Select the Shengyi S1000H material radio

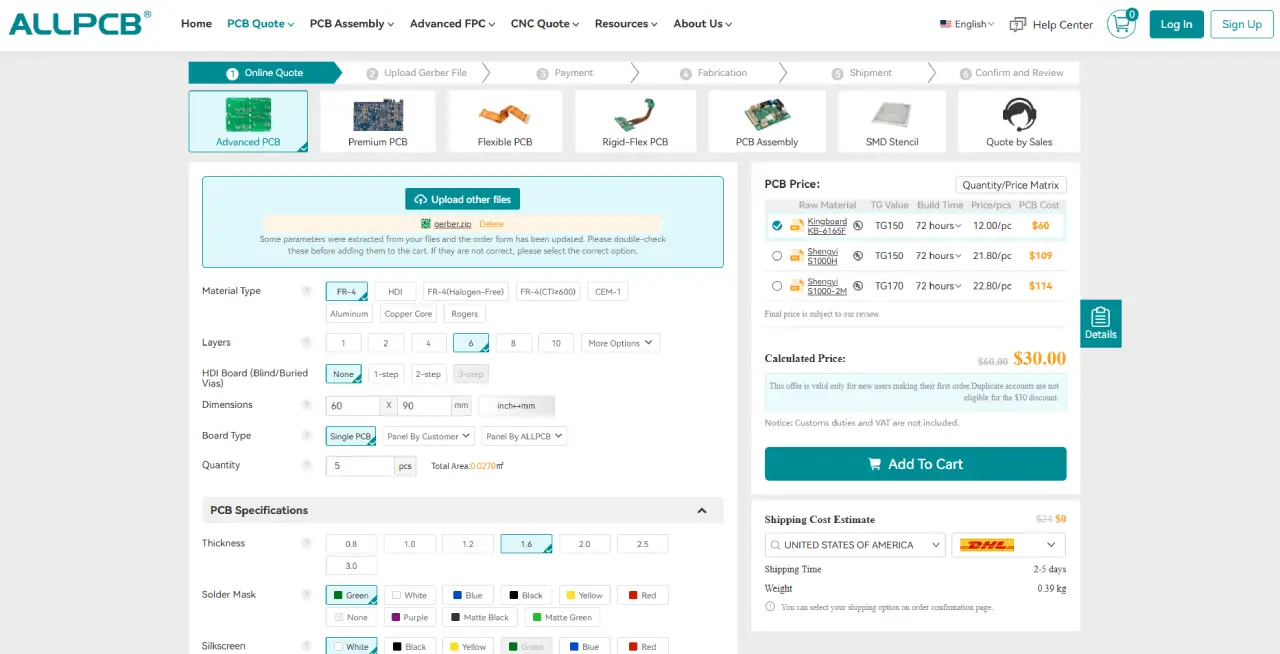click(x=777, y=256)
